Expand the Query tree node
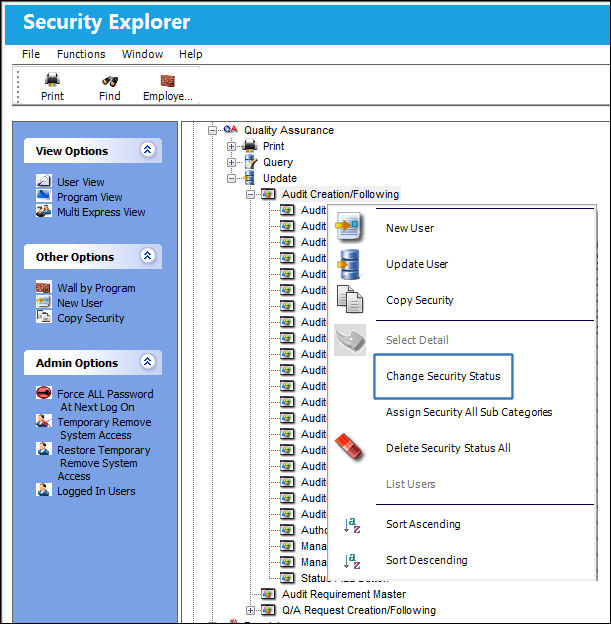The image size is (611, 624). pos(231,162)
